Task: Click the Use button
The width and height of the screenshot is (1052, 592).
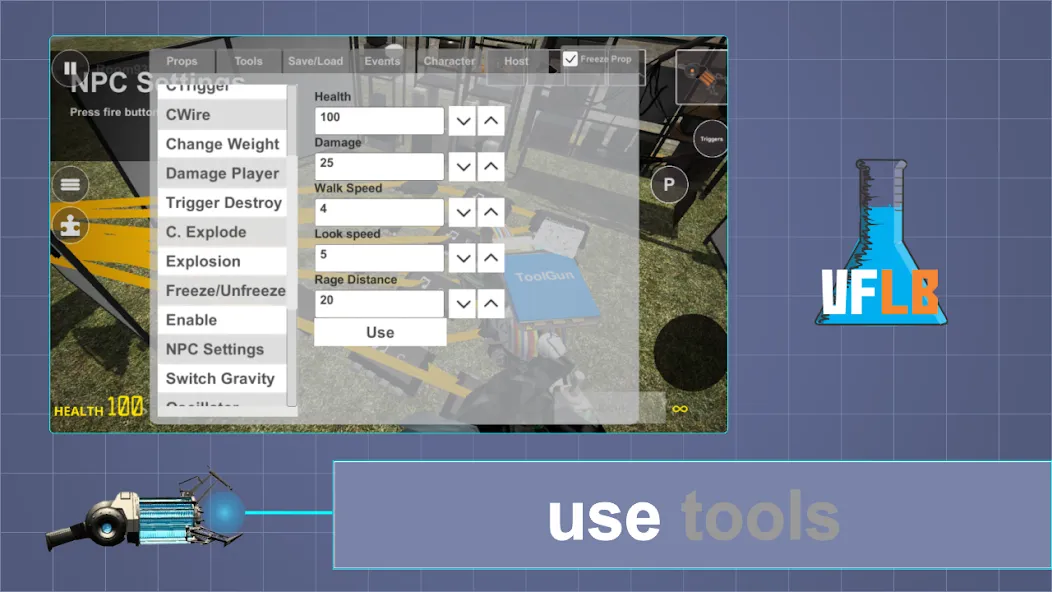Action: pyautogui.click(x=380, y=332)
